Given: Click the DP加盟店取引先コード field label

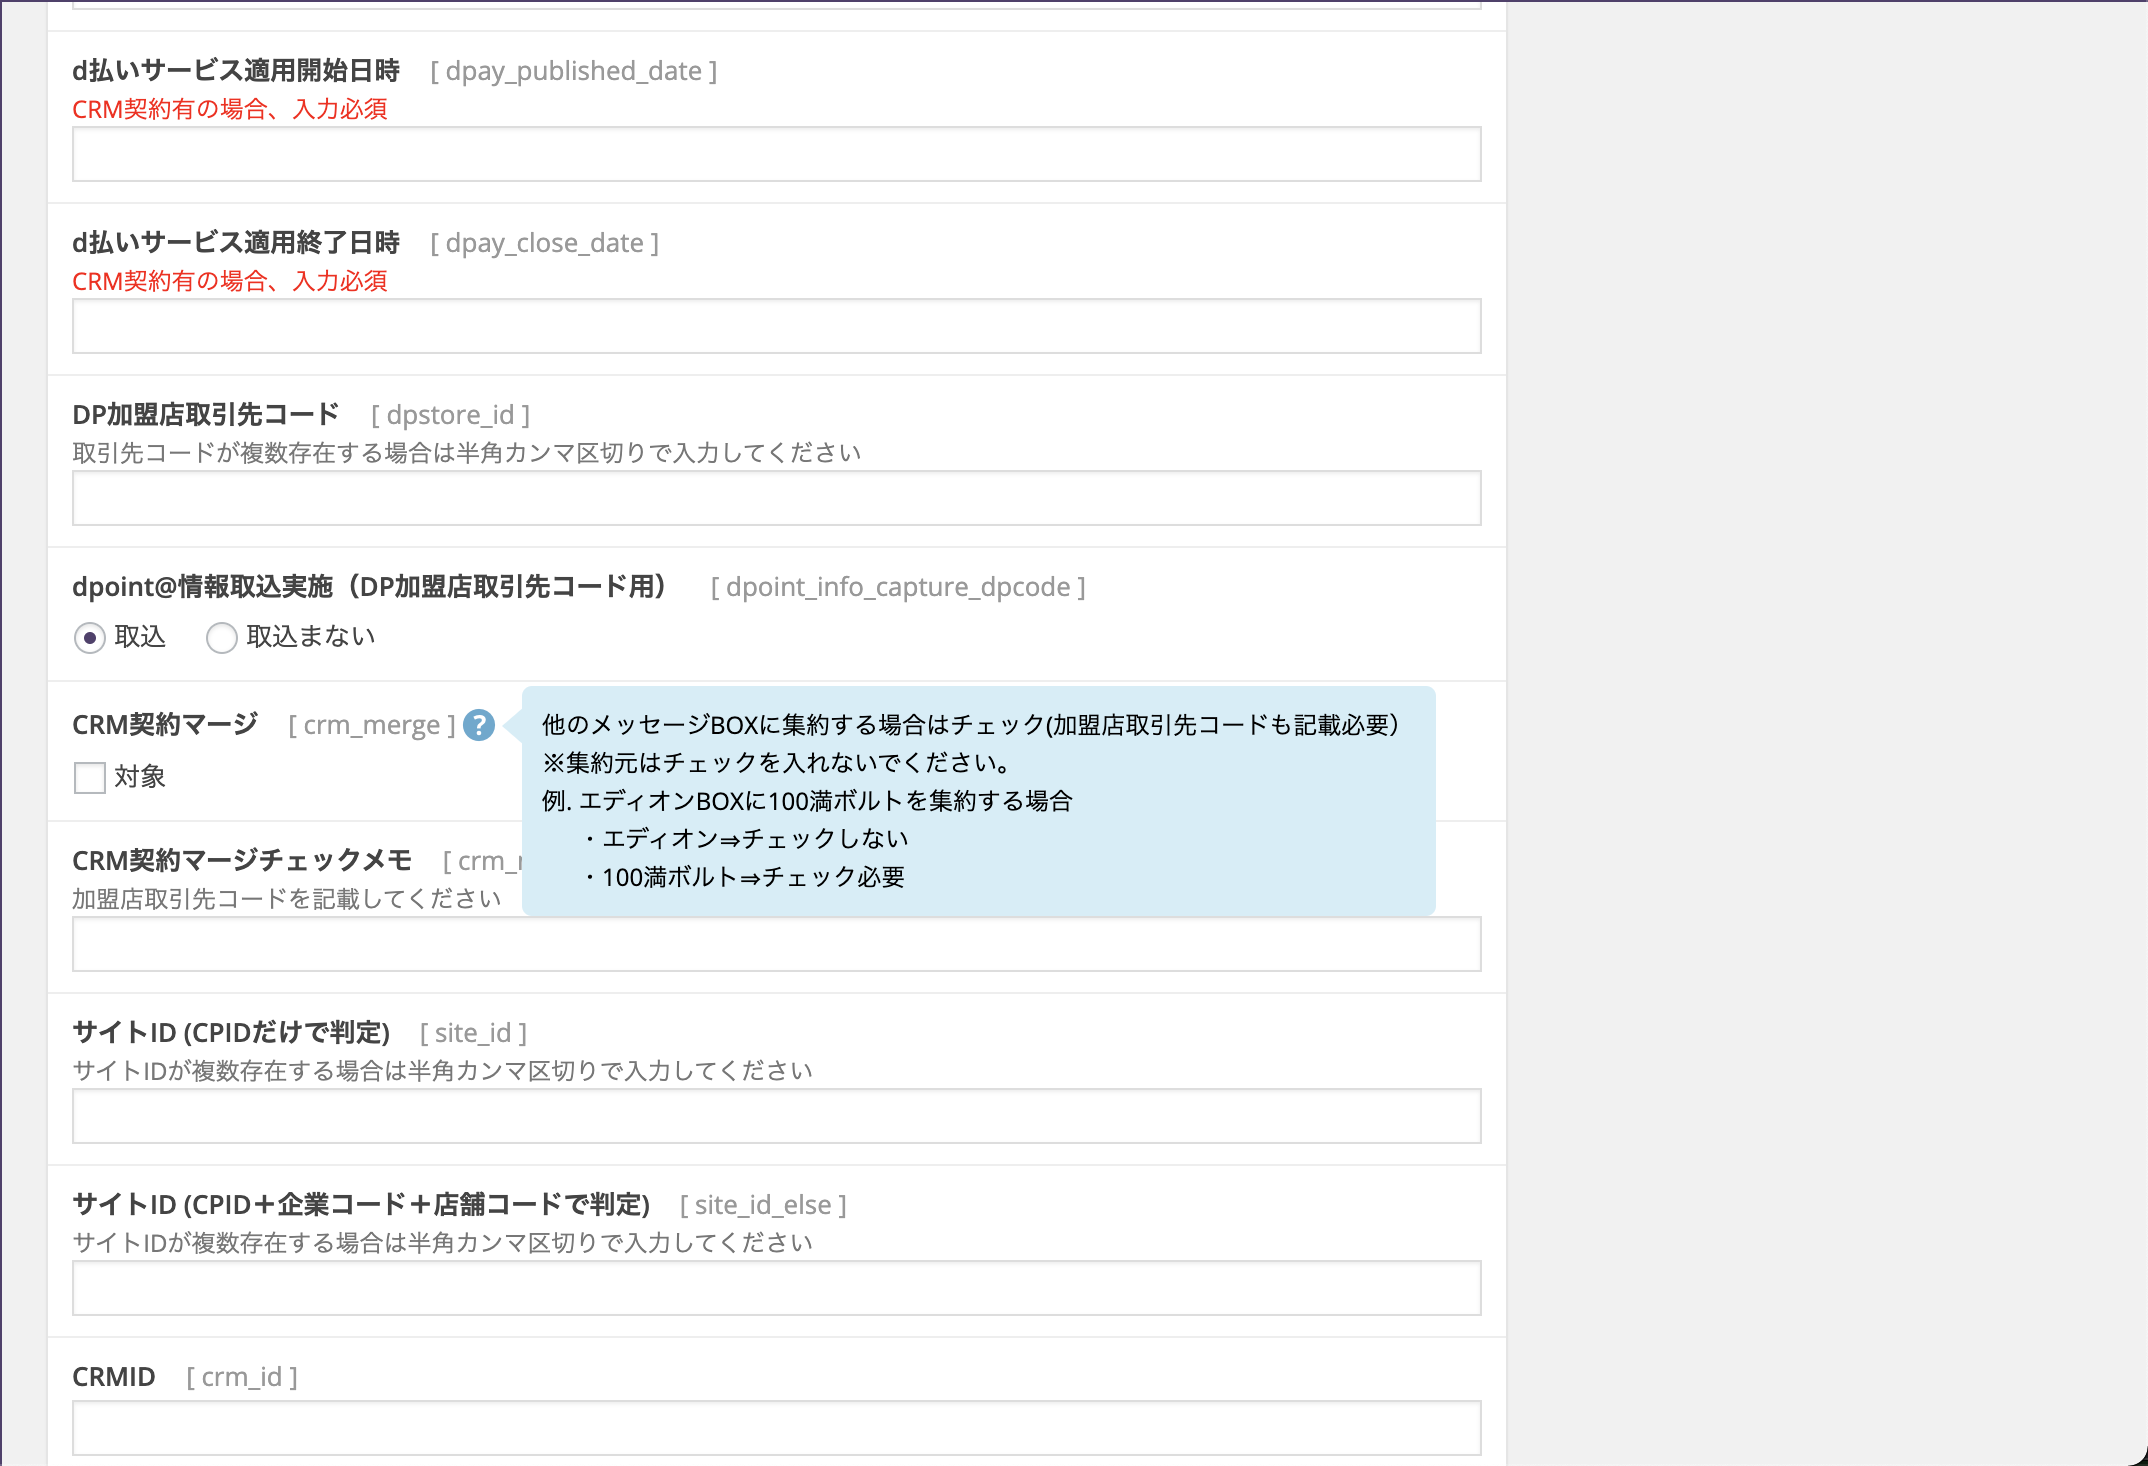Looking at the screenshot, I should point(206,415).
